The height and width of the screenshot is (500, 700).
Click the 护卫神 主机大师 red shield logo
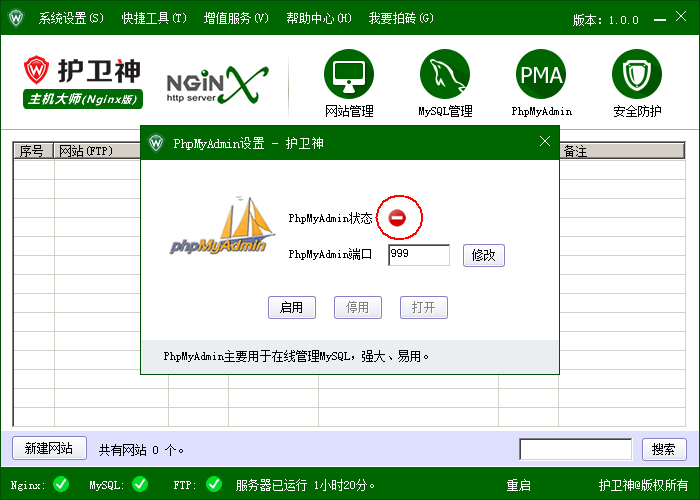click(36, 70)
